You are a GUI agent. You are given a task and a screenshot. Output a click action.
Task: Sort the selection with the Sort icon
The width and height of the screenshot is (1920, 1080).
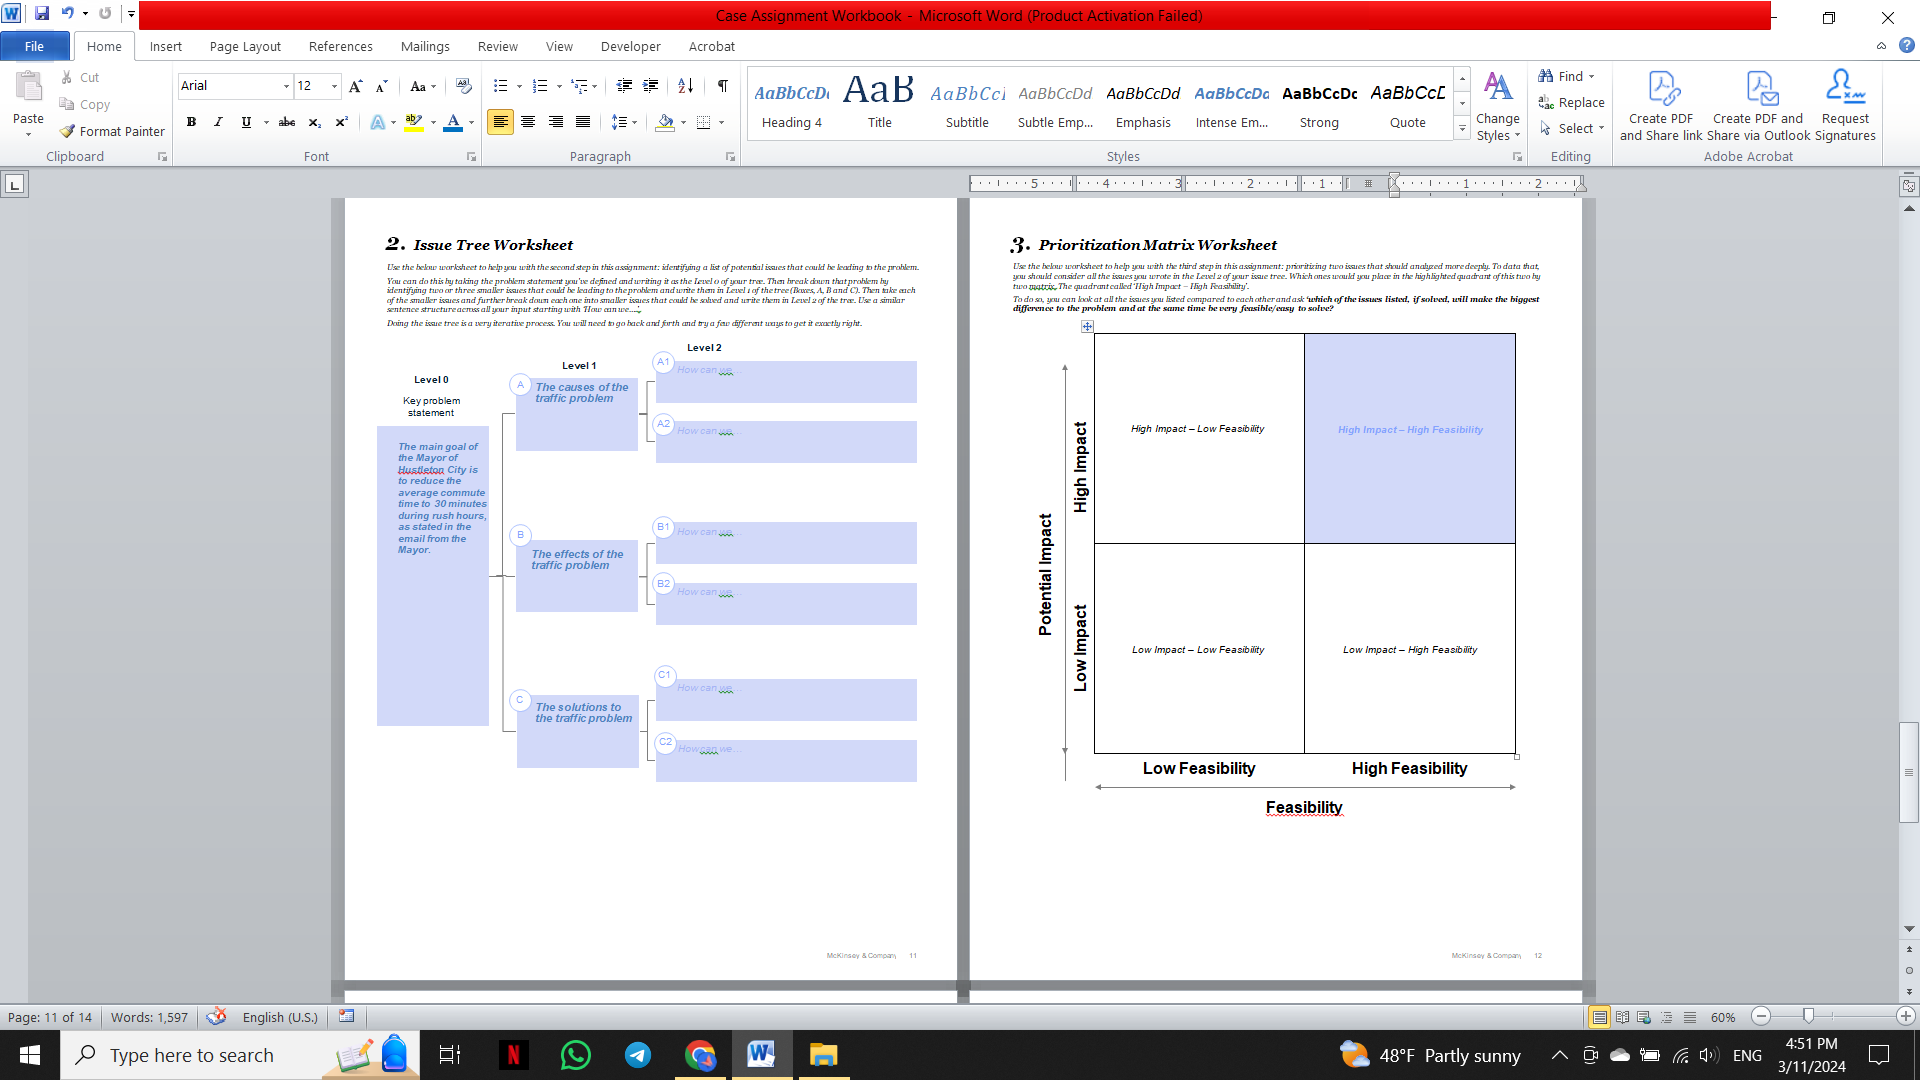(685, 86)
